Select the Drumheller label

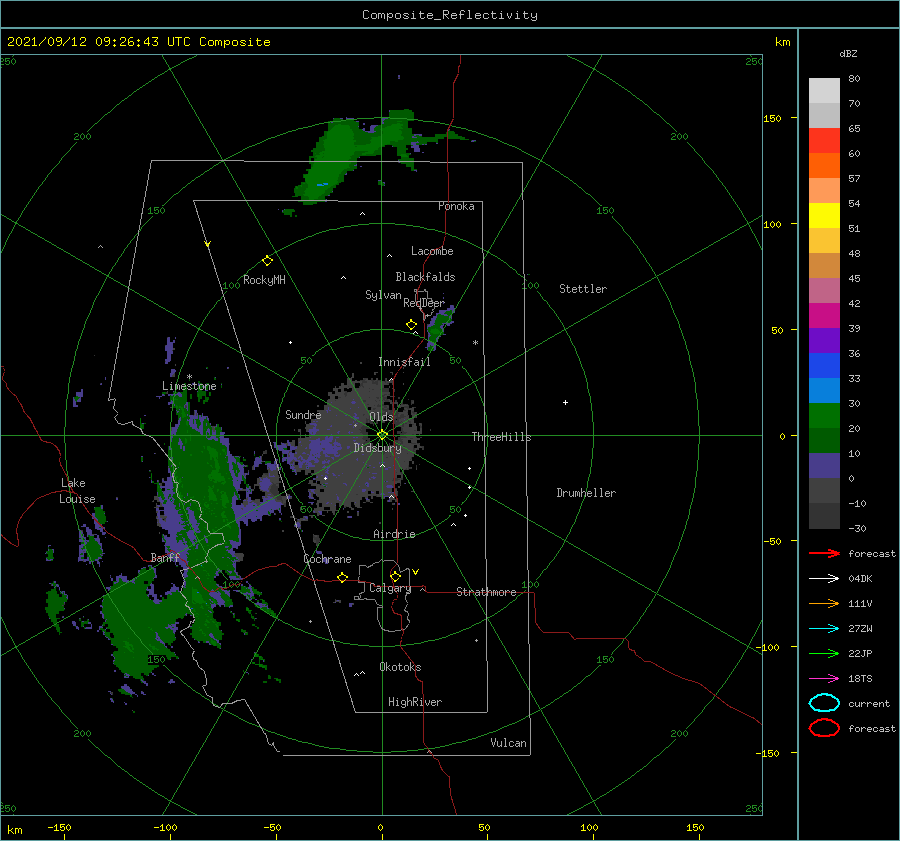pyautogui.click(x=586, y=493)
